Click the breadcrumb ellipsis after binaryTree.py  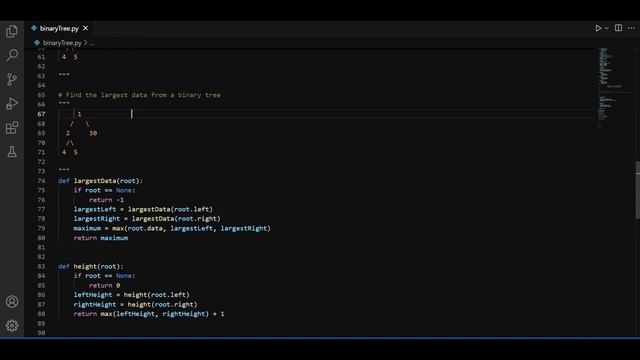point(92,43)
